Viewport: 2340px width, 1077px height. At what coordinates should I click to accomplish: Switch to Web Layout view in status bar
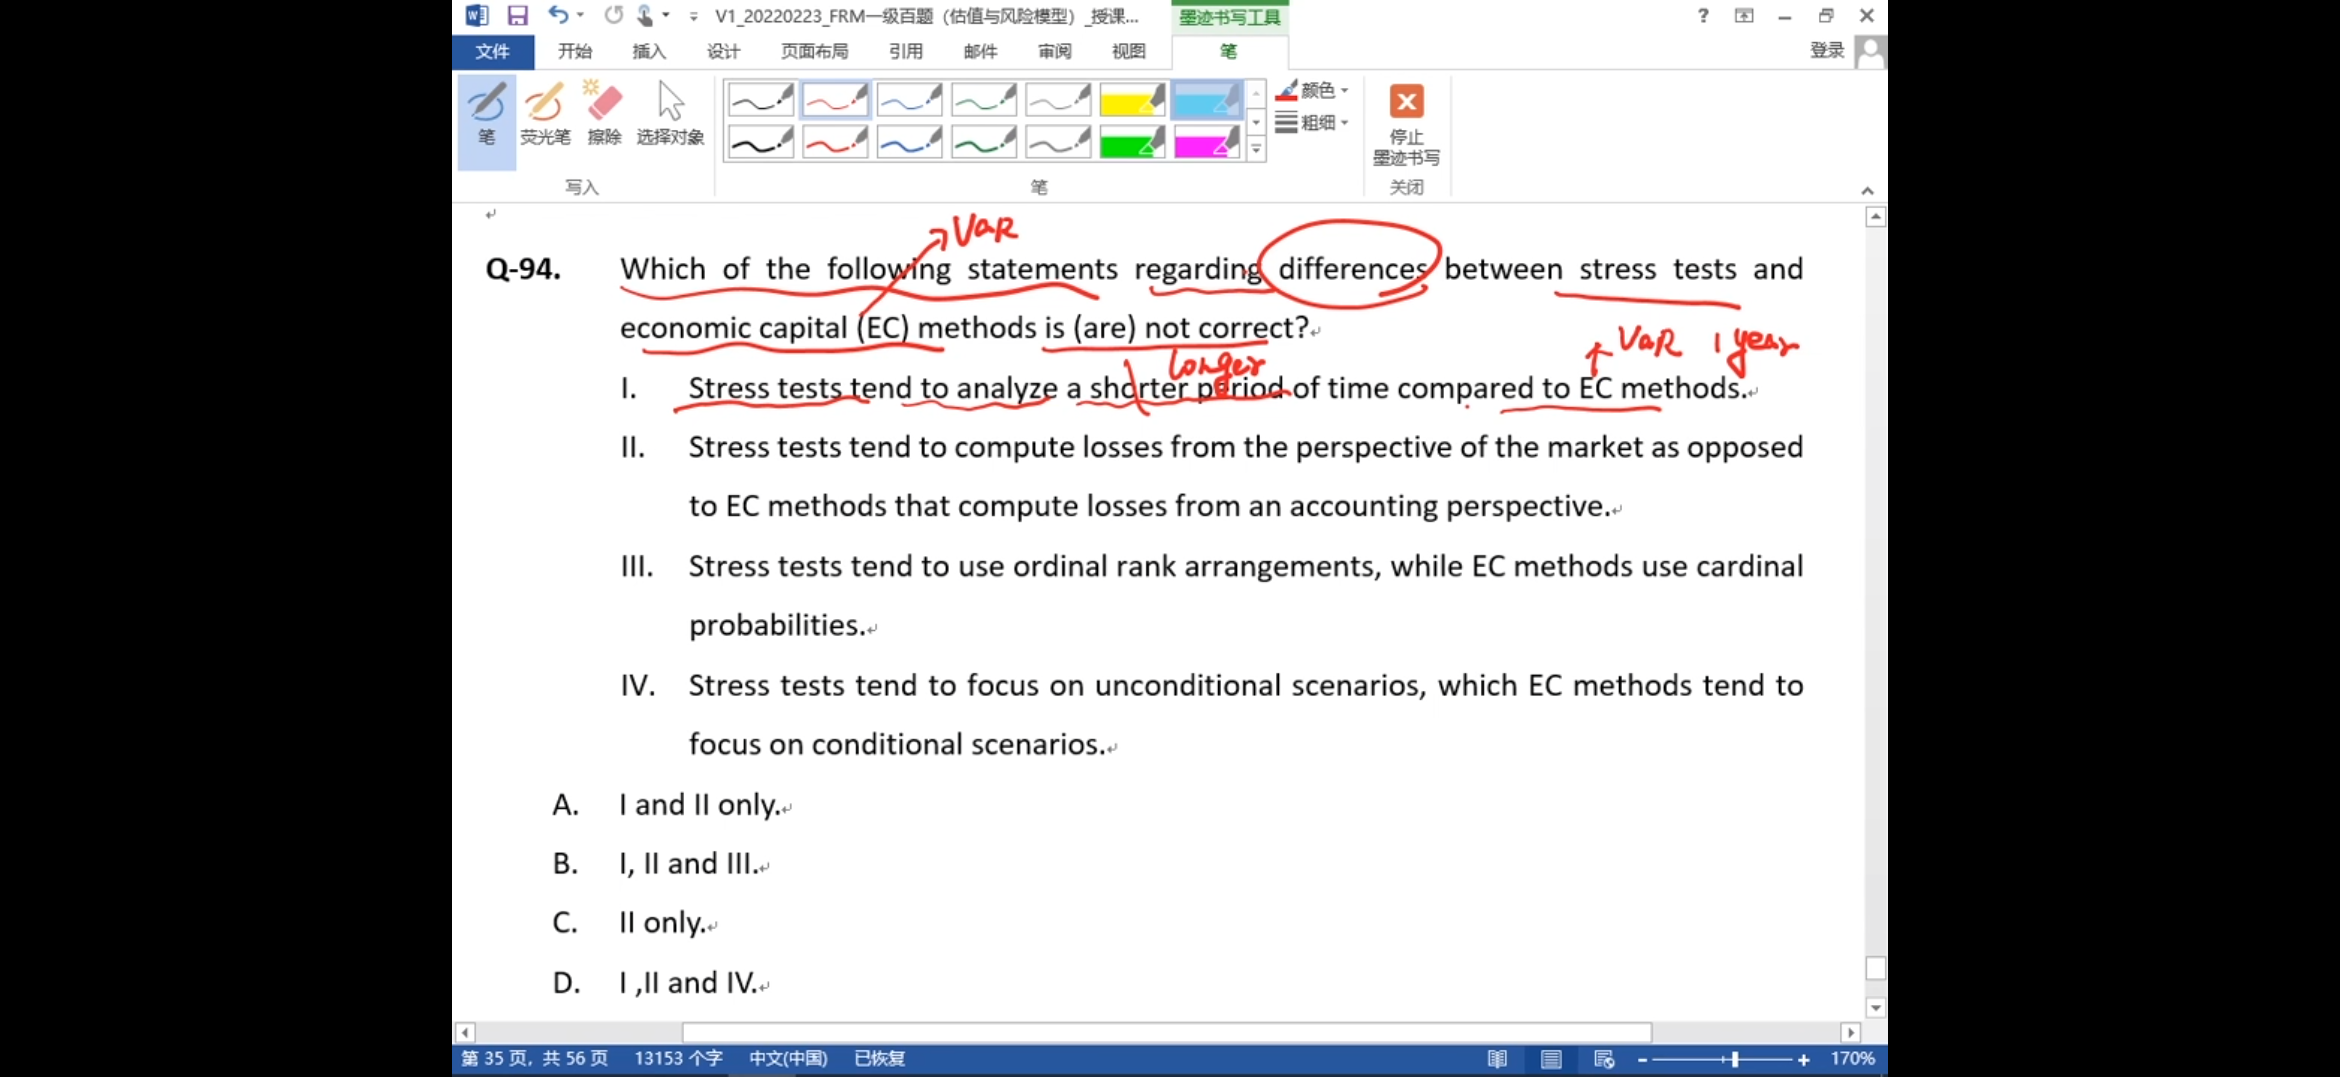tap(1604, 1059)
